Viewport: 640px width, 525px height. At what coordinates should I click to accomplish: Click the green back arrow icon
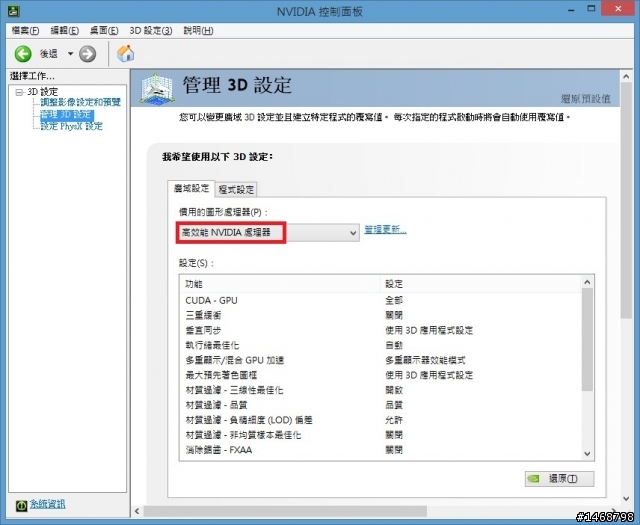(x=23, y=53)
